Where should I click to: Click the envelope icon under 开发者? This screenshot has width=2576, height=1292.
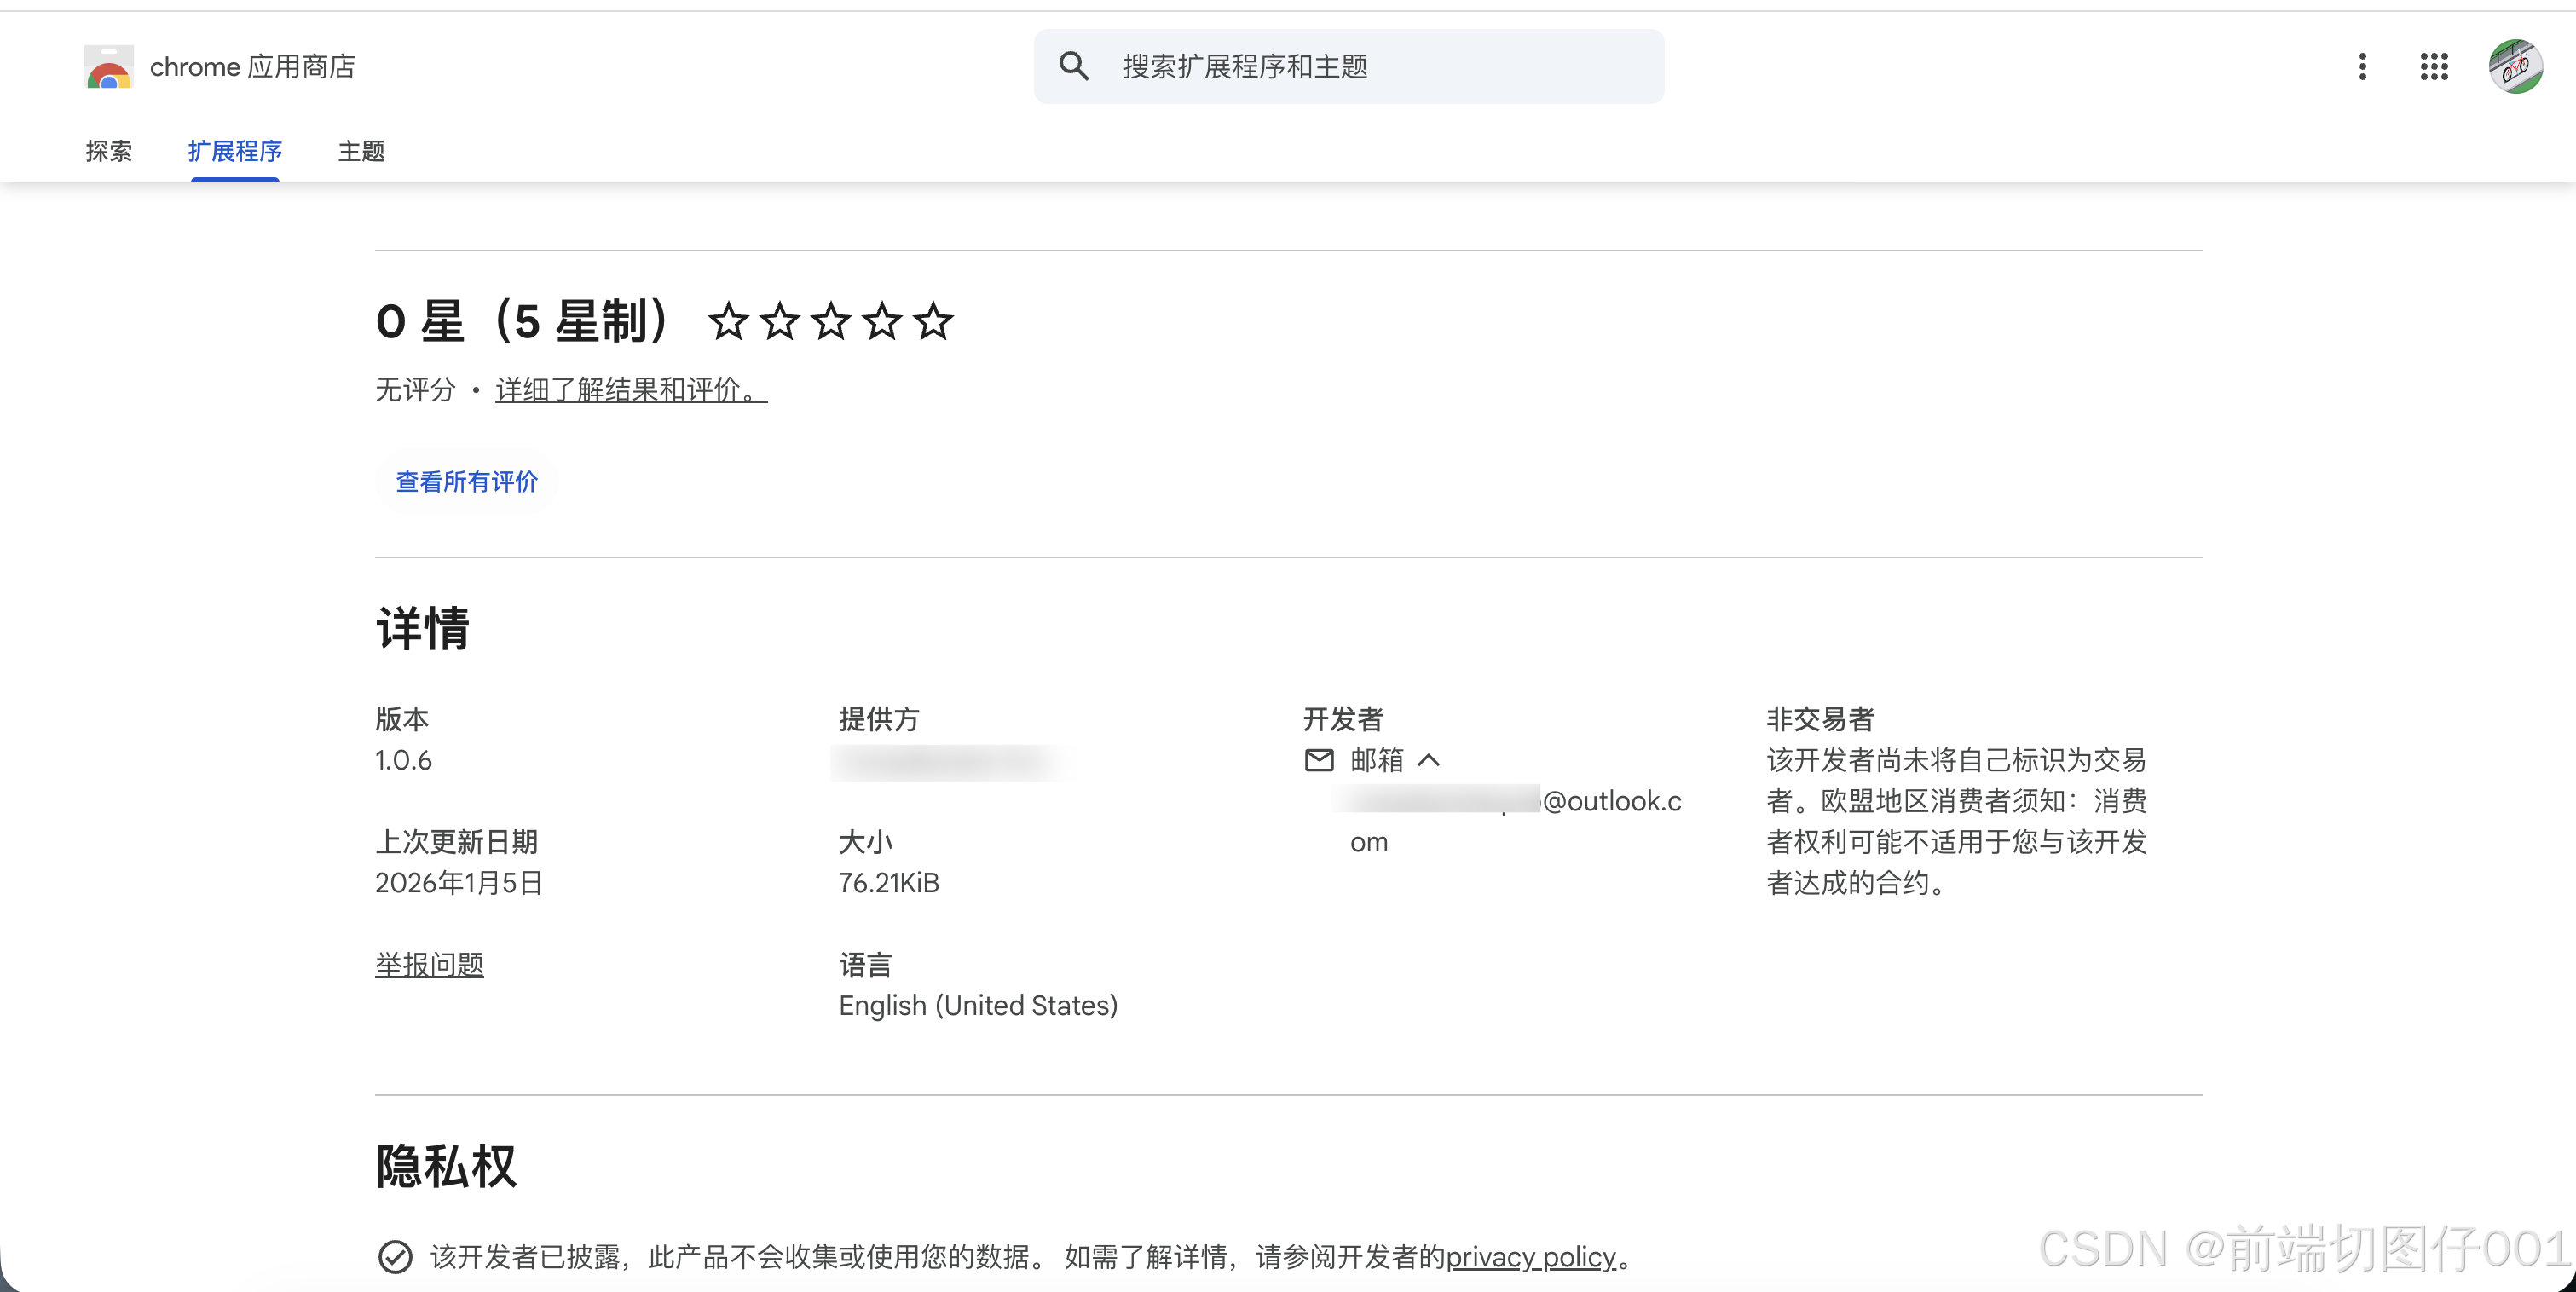click(1319, 761)
